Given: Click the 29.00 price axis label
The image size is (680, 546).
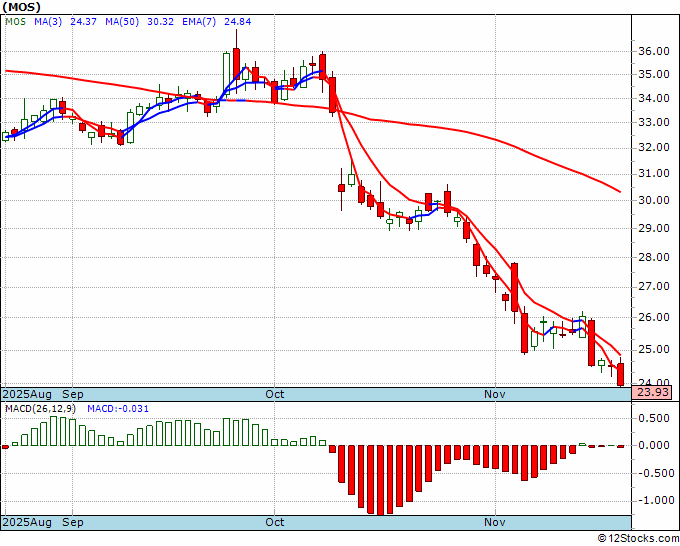Looking at the screenshot, I should [x=654, y=228].
